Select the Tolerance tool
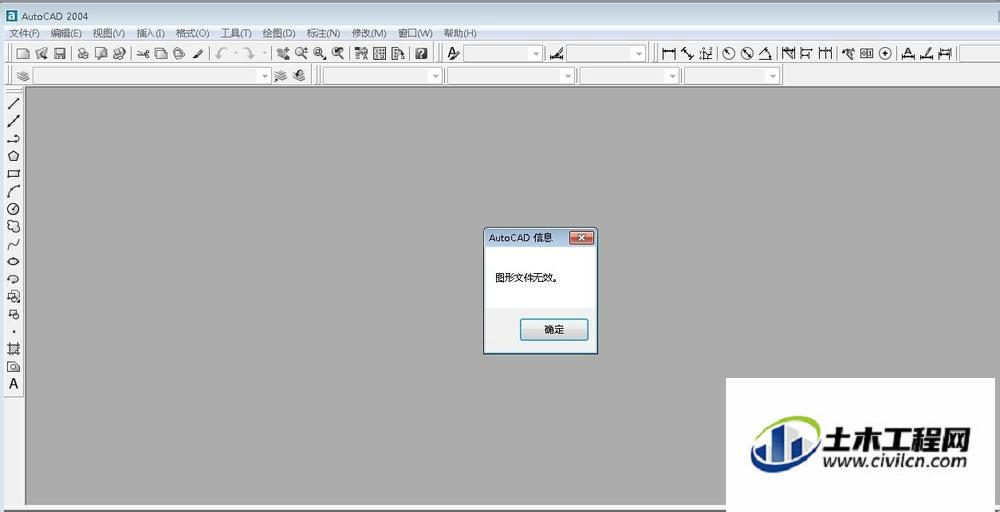Screen dimensions: 1000x512 coord(866,54)
